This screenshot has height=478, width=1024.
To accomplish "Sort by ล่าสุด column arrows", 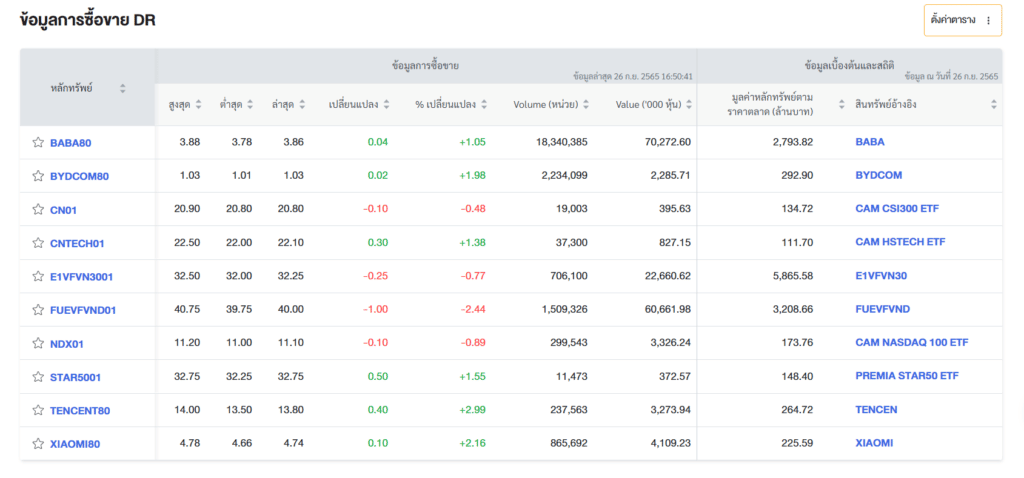I will tap(302, 104).
